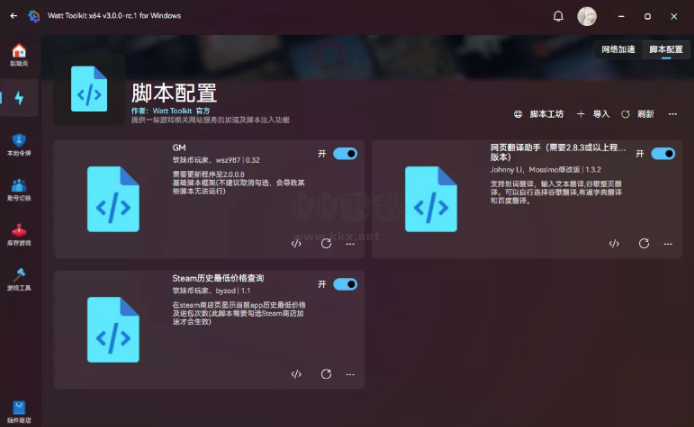Open more options for 网页翻译助手 script
Viewport: 694px width, 427px height.
point(668,244)
